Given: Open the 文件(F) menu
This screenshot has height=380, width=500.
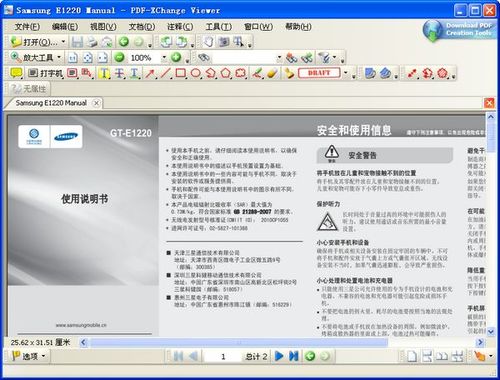Looking at the screenshot, I should click(x=27, y=26).
